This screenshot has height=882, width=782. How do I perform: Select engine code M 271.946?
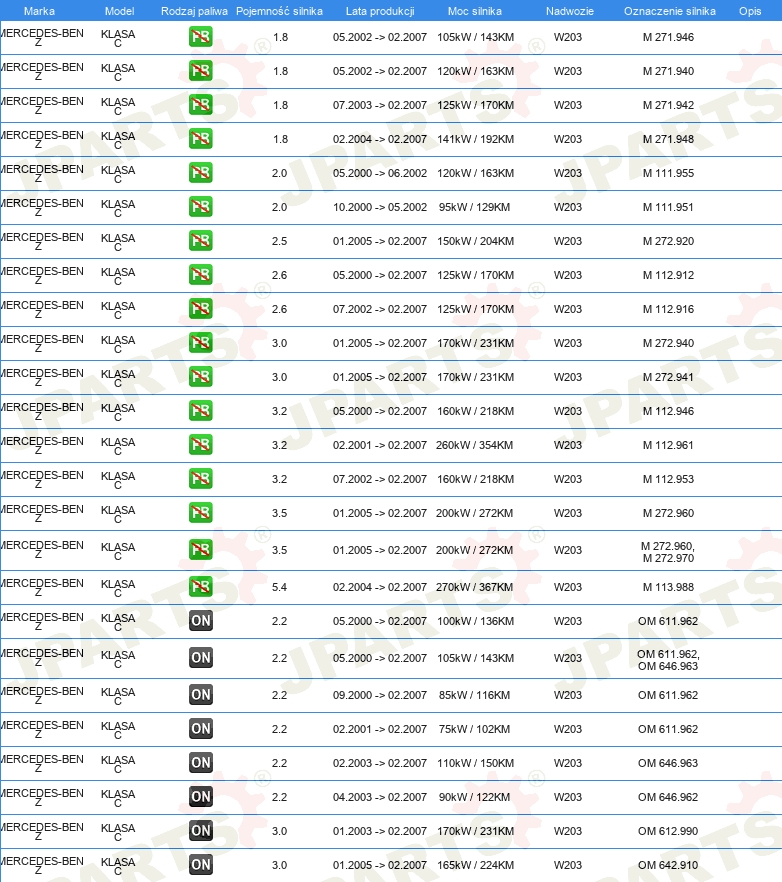coord(668,37)
